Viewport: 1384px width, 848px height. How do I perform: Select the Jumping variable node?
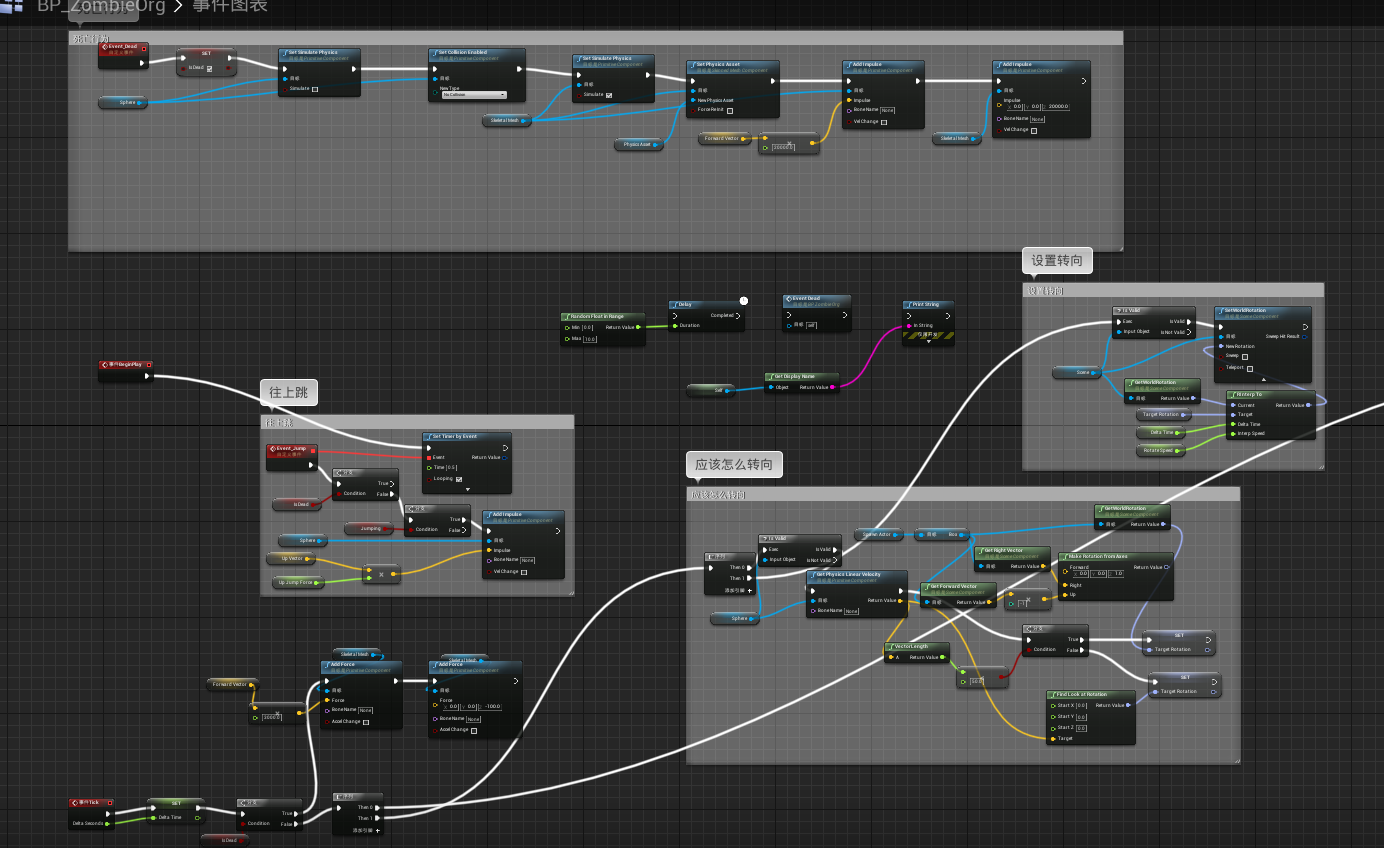pos(369,528)
